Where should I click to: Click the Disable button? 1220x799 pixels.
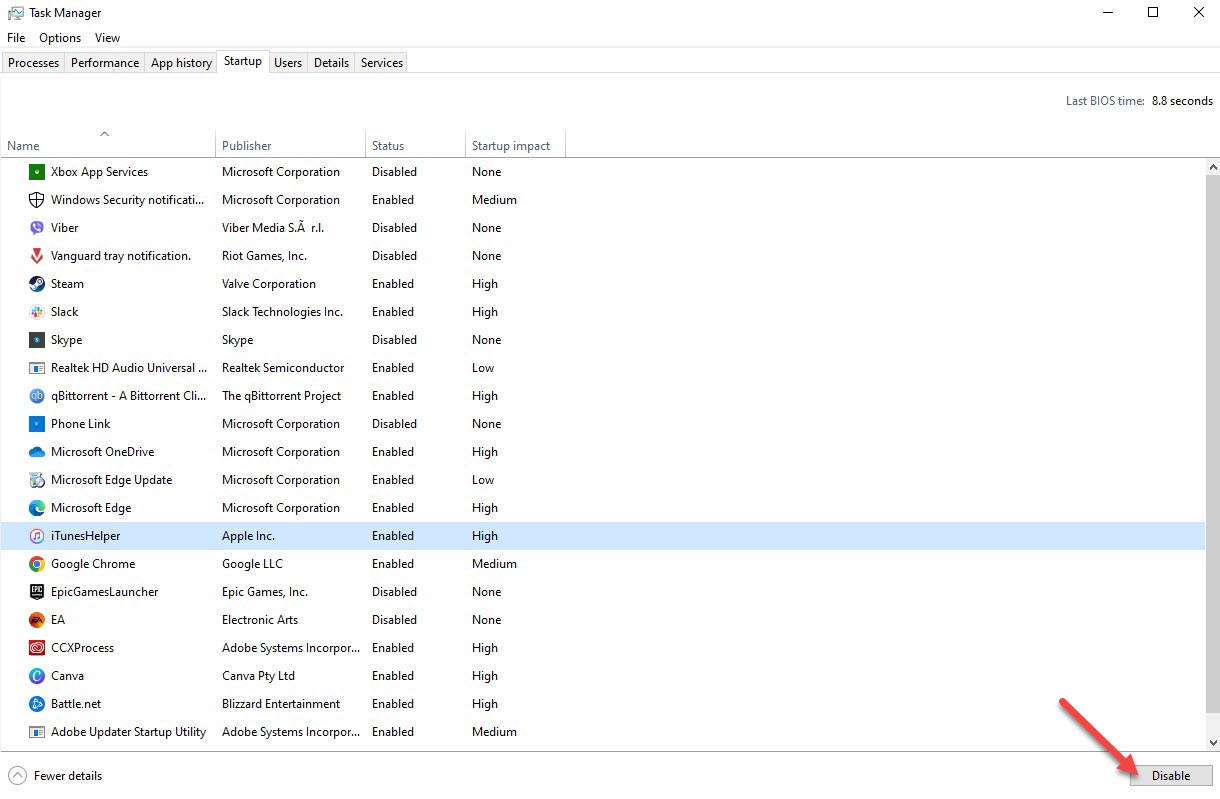point(1171,776)
